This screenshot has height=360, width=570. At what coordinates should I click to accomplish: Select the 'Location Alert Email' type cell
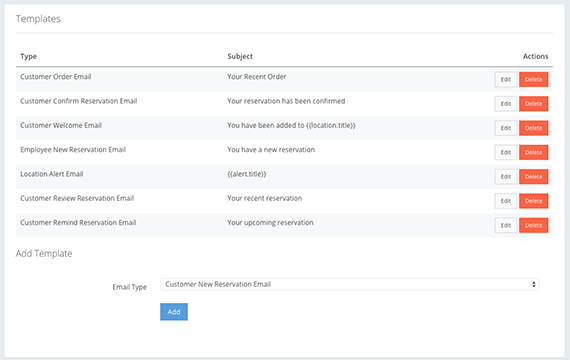(x=52, y=174)
